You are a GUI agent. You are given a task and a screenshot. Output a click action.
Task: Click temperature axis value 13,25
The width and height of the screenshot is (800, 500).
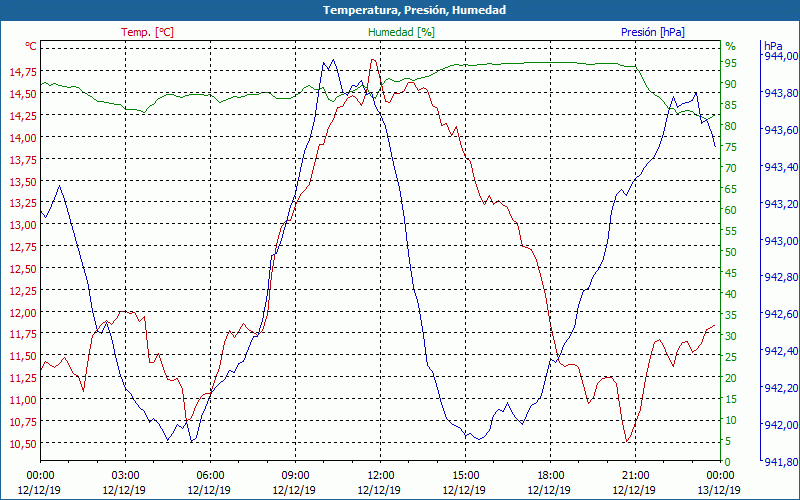point(23,204)
